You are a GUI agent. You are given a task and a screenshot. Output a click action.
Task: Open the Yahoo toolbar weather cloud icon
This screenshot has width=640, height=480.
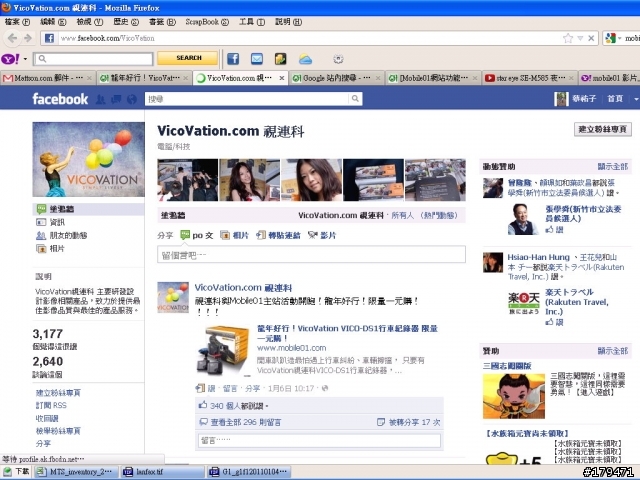click(x=305, y=59)
